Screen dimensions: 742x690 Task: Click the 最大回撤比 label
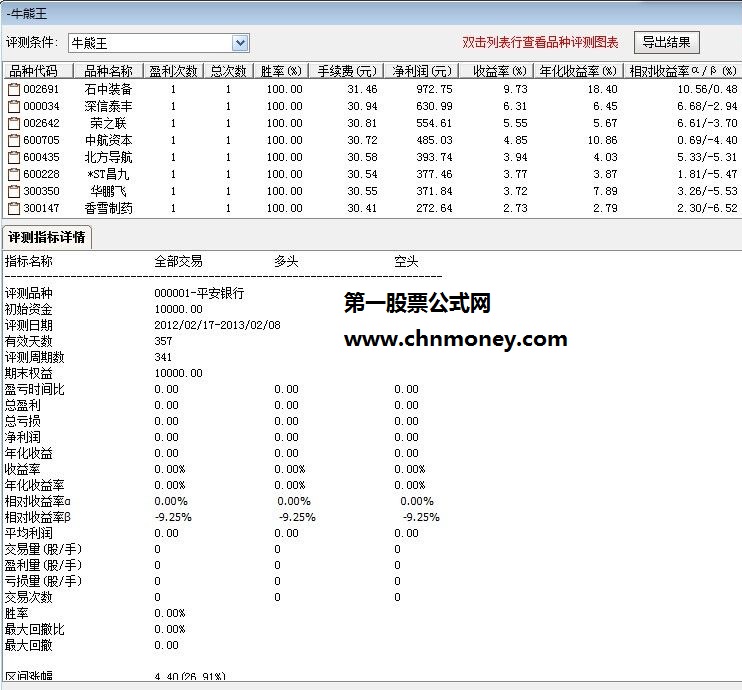pyautogui.click(x=35, y=629)
